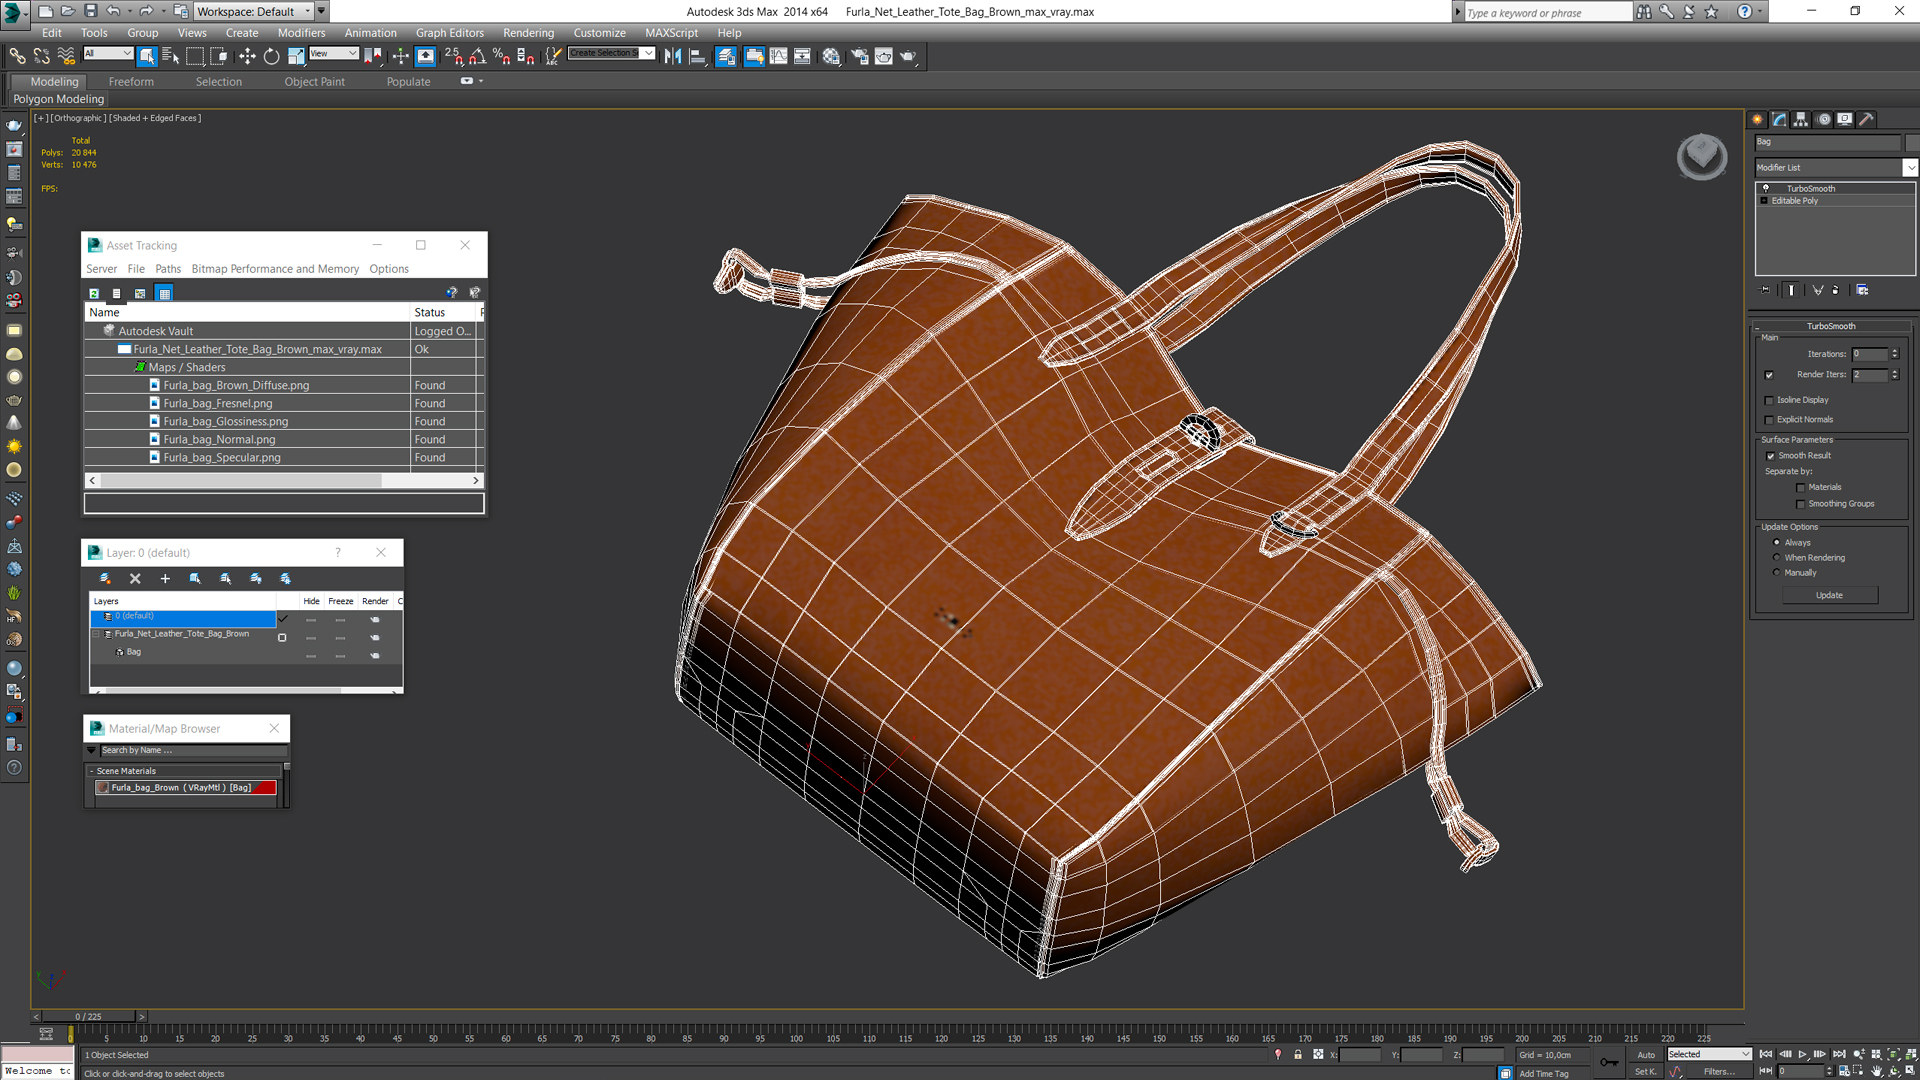Click the Key Filters button
Screen dimensions: 1920x1080
(x=1718, y=1071)
